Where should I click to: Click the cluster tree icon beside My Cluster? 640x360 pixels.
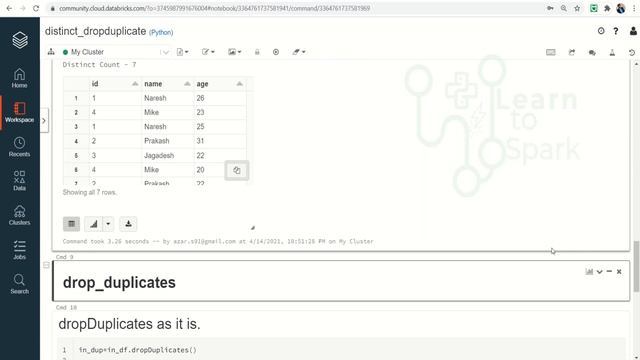[51, 52]
